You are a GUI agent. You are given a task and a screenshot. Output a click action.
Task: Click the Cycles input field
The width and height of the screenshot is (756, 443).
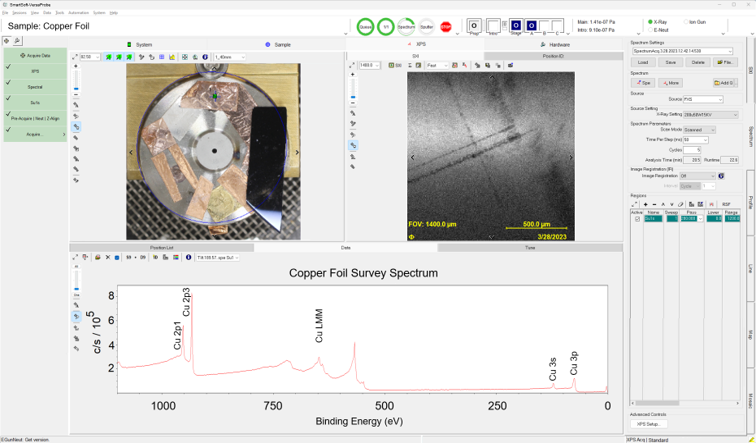click(x=691, y=150)
